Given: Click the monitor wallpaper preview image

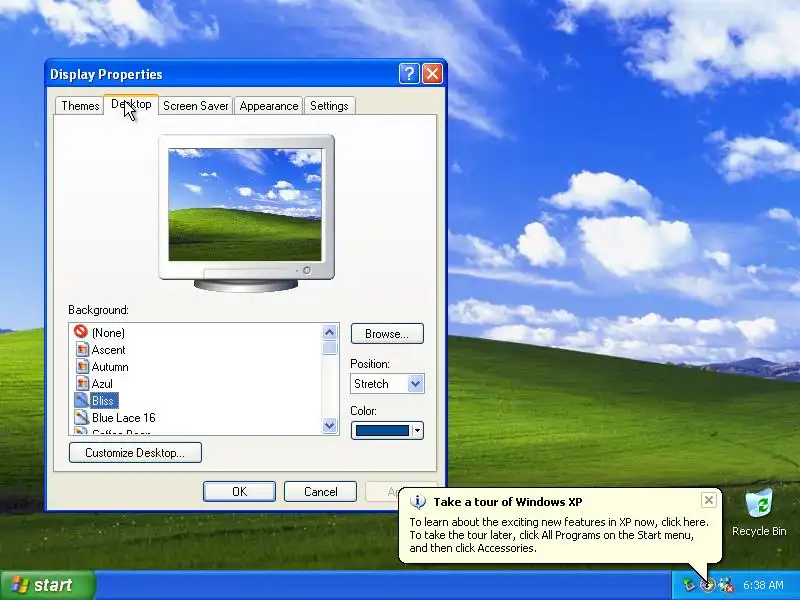Looking at the screenshot, I should coord(245,205).
